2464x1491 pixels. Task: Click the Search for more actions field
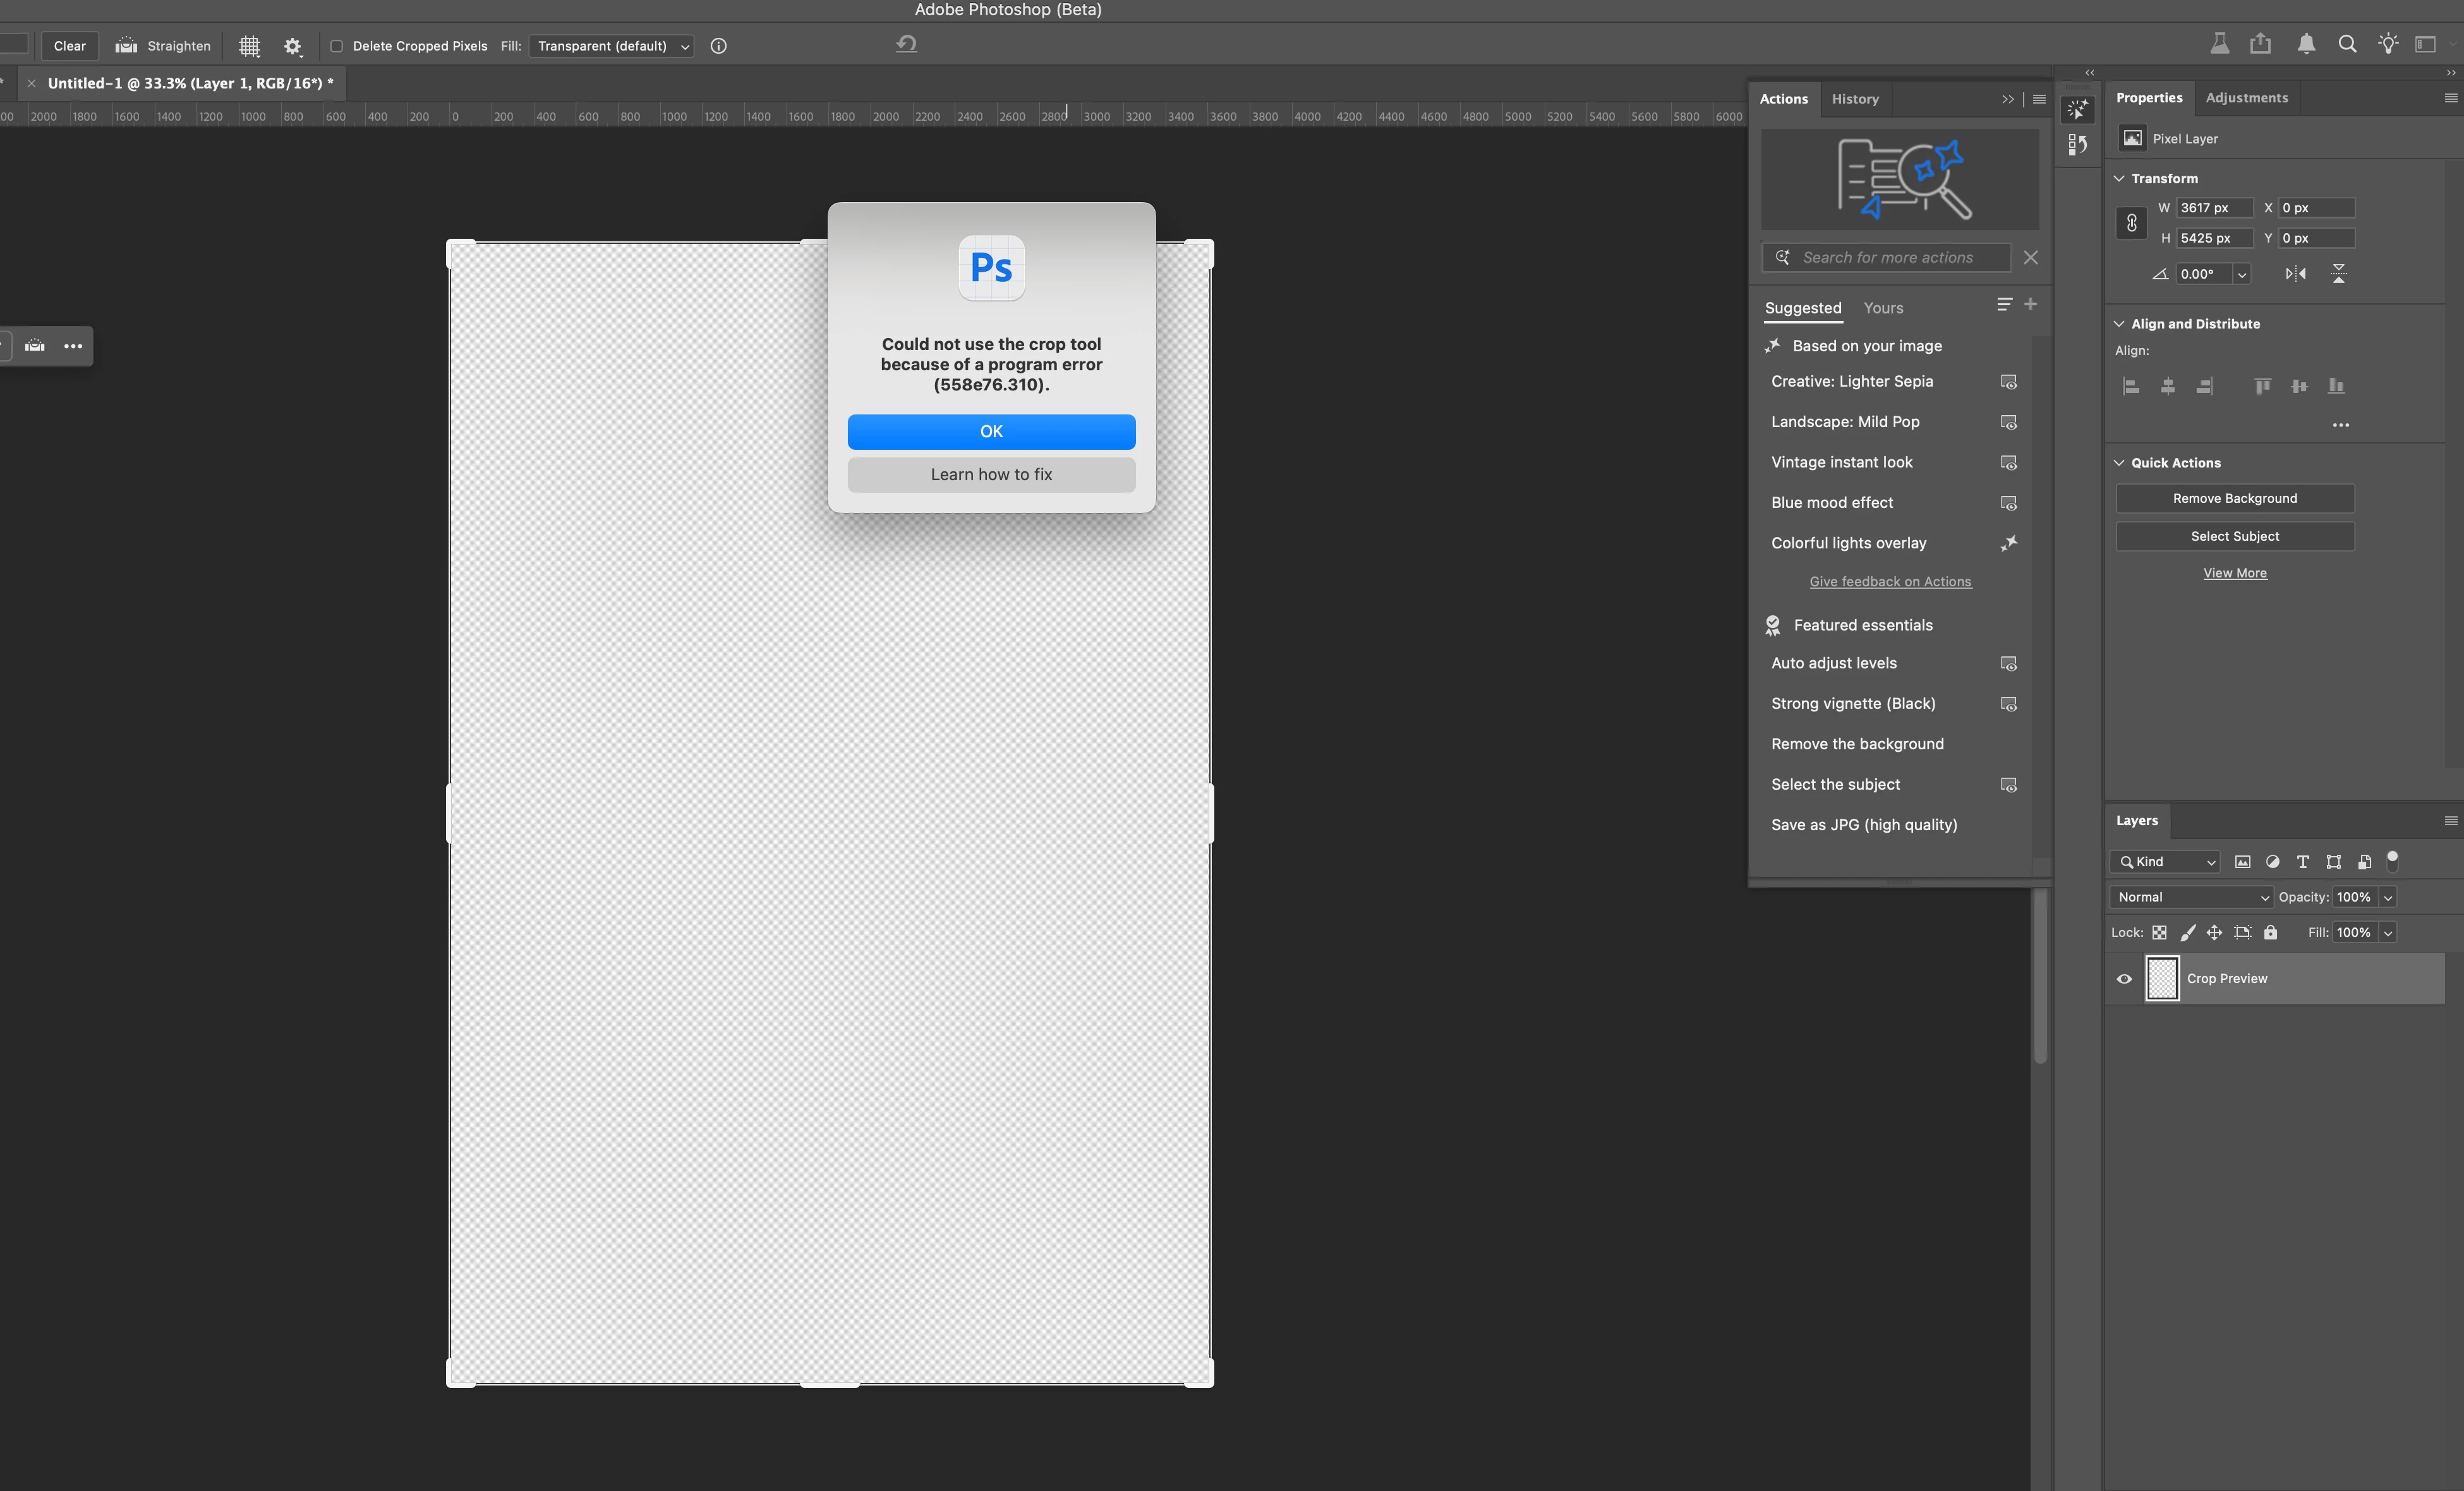point(1887,258)
